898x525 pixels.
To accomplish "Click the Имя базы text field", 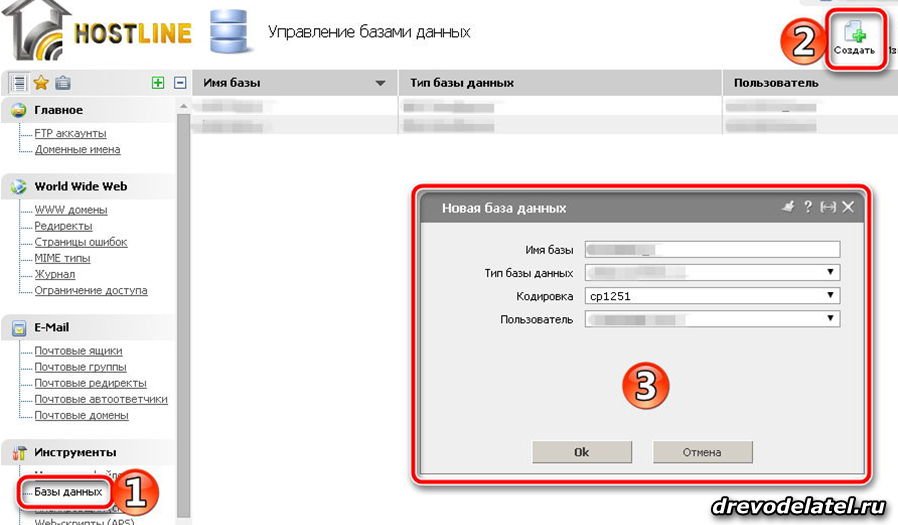I will 712,249.
